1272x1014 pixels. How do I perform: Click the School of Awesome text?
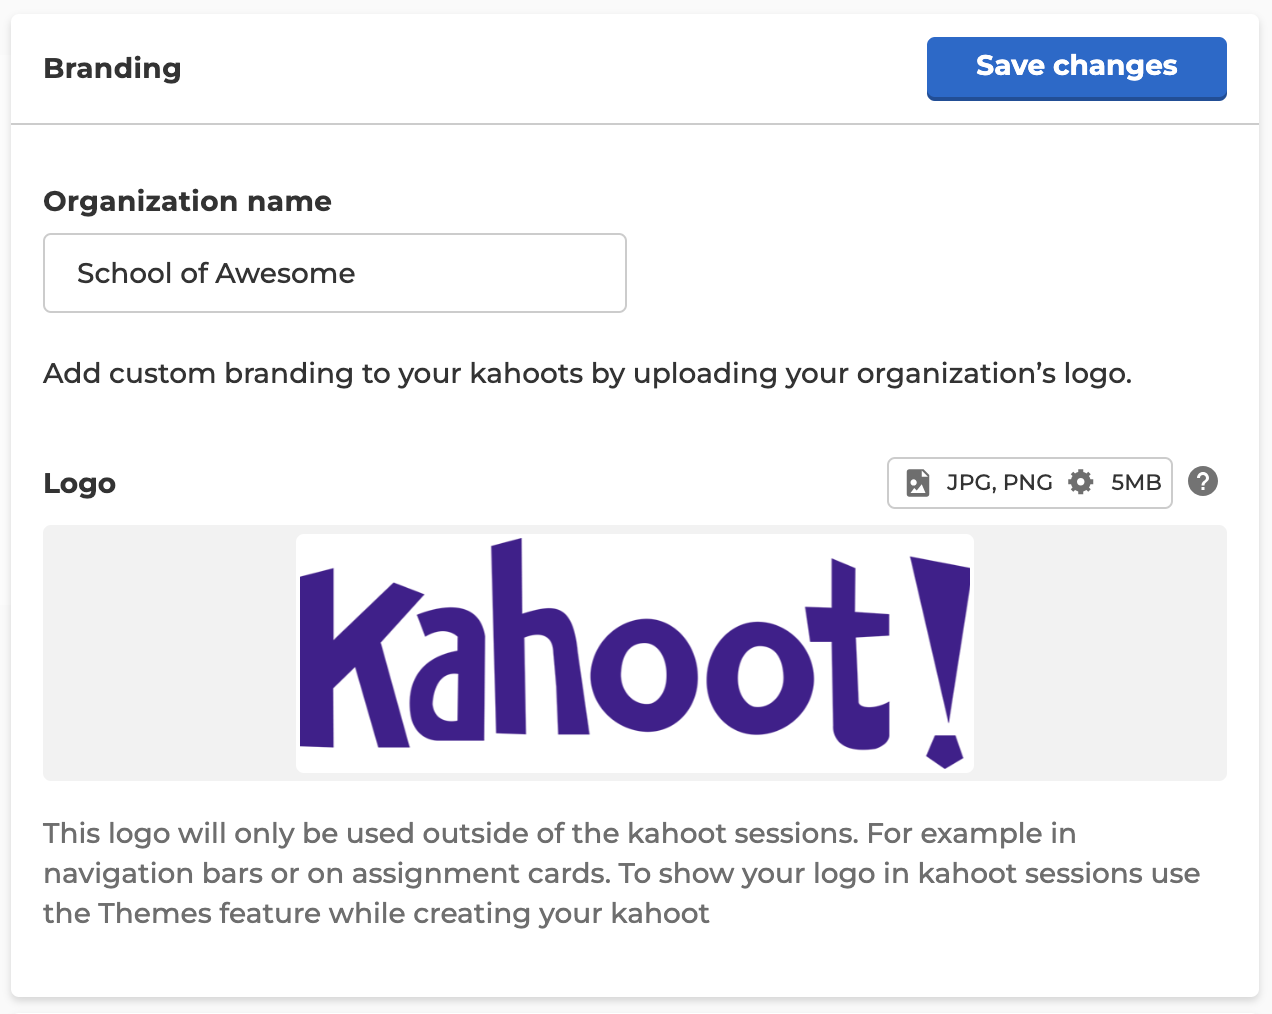click(x=216, y=273)
